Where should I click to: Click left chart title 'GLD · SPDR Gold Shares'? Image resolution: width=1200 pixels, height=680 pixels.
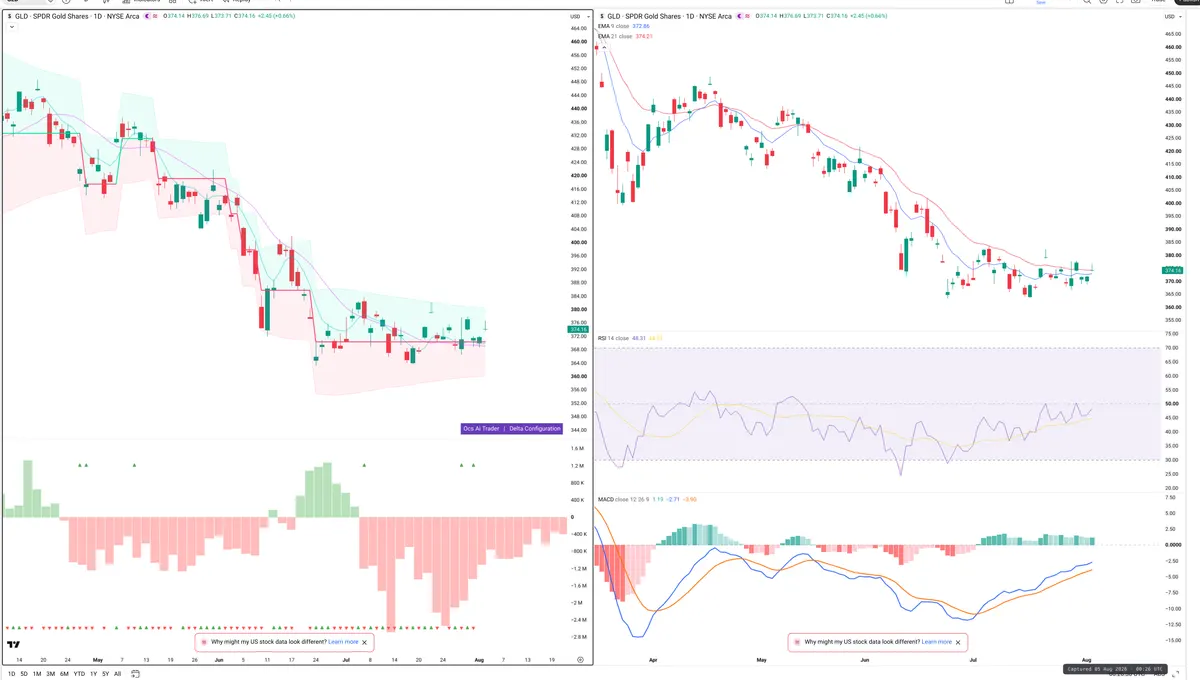[51, 17]
